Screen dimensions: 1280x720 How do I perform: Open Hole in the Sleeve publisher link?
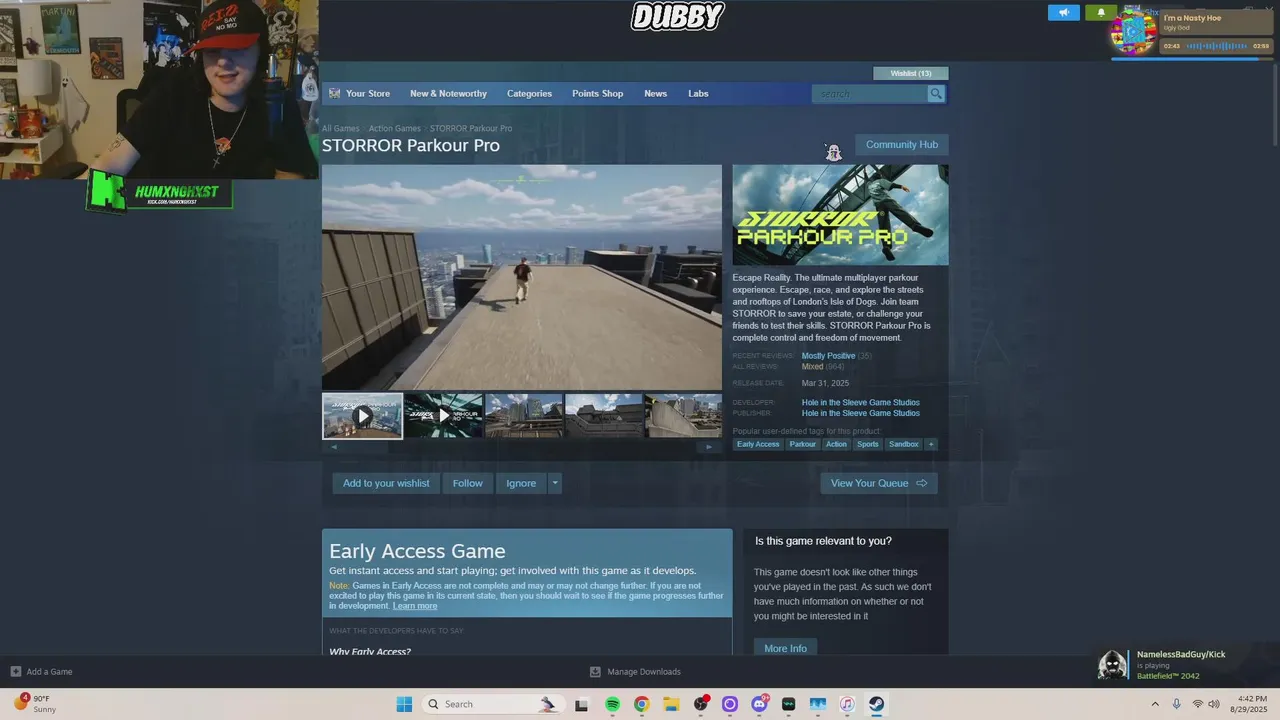tap(860, 413)
